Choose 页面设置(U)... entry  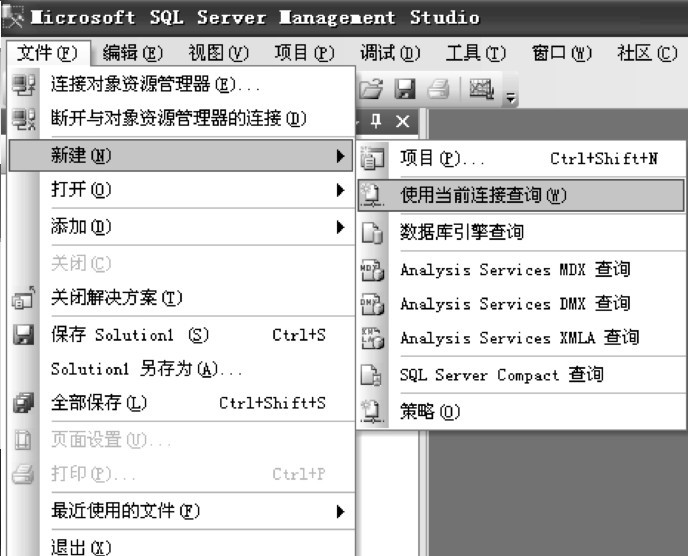pos(181,440)
